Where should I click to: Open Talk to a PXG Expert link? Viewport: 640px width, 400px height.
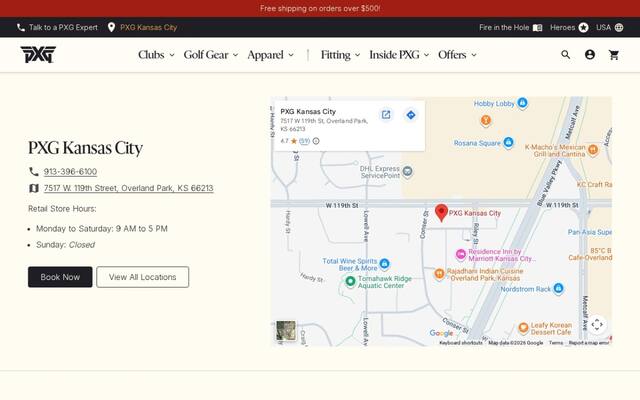(63, 27)
